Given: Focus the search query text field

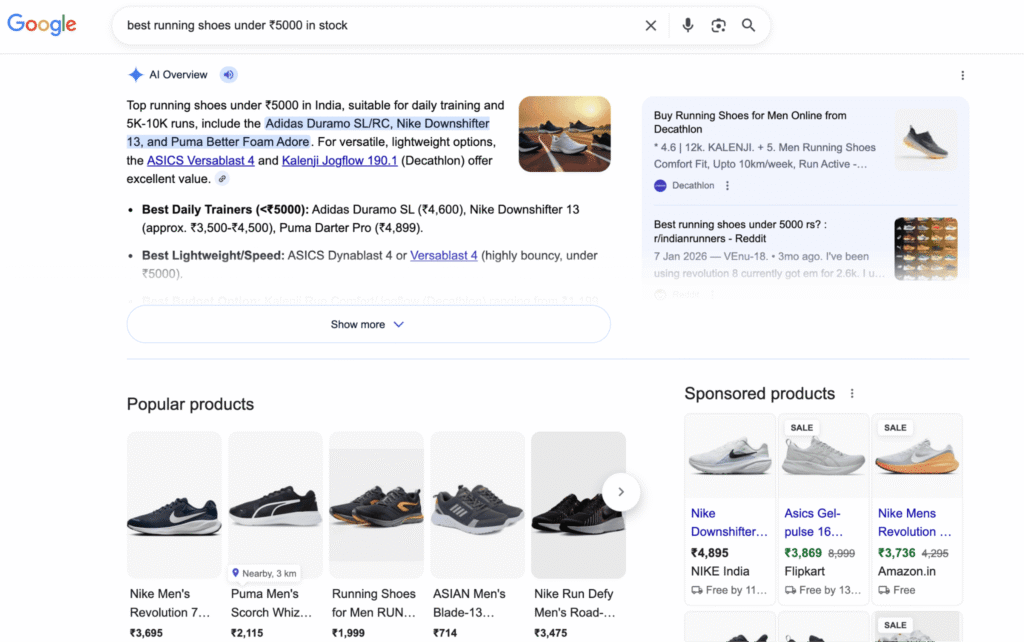Looking at the screenshot, I should (379, 25).
